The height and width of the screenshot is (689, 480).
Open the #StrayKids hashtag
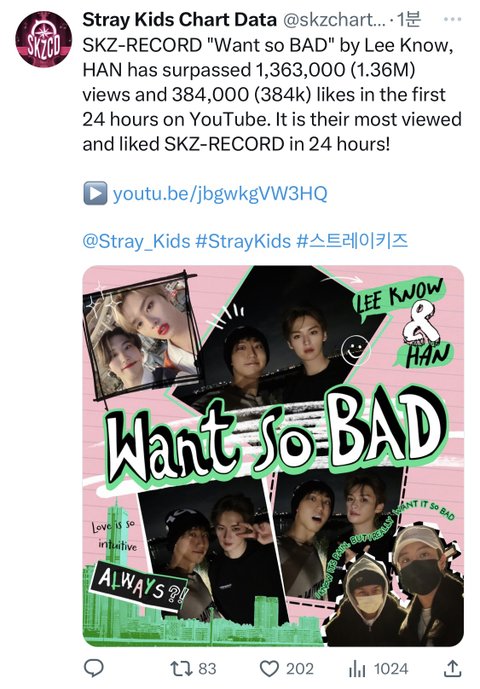pyautogui.click(x=243, y=241)
